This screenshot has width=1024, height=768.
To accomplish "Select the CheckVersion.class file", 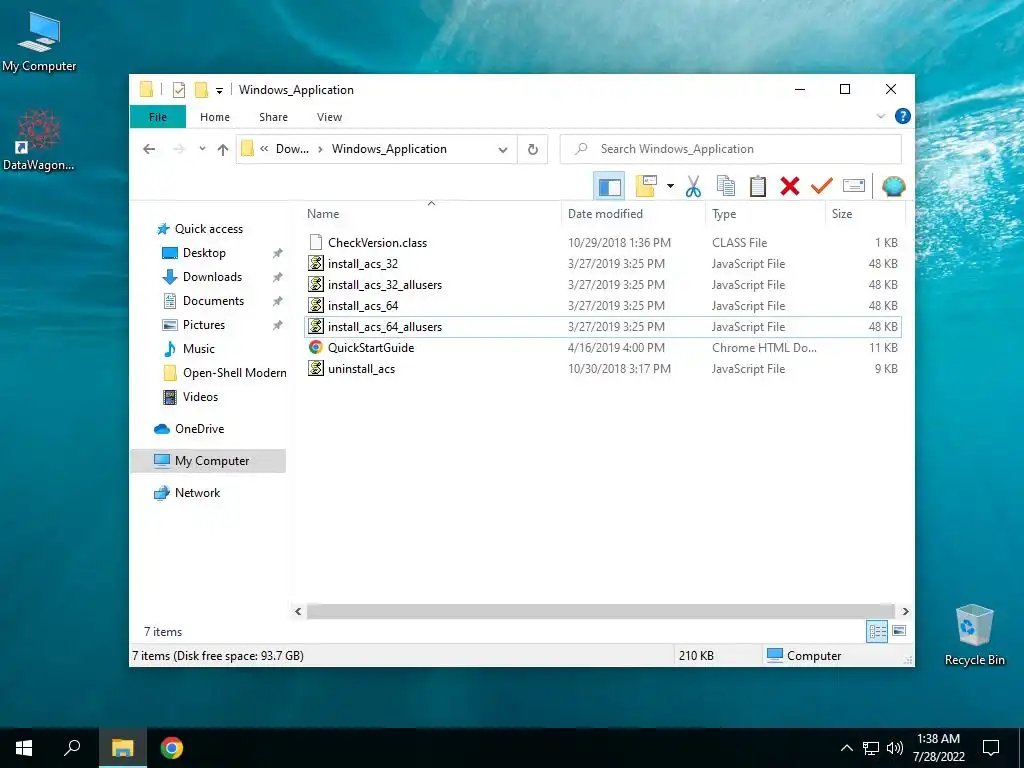I will point(603,242).
